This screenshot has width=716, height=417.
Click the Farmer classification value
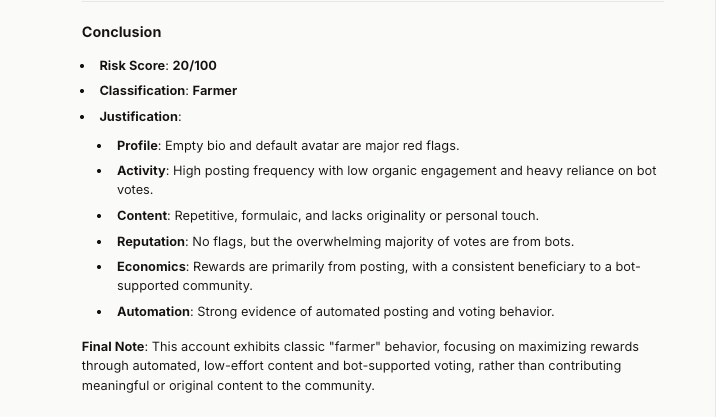215,91
